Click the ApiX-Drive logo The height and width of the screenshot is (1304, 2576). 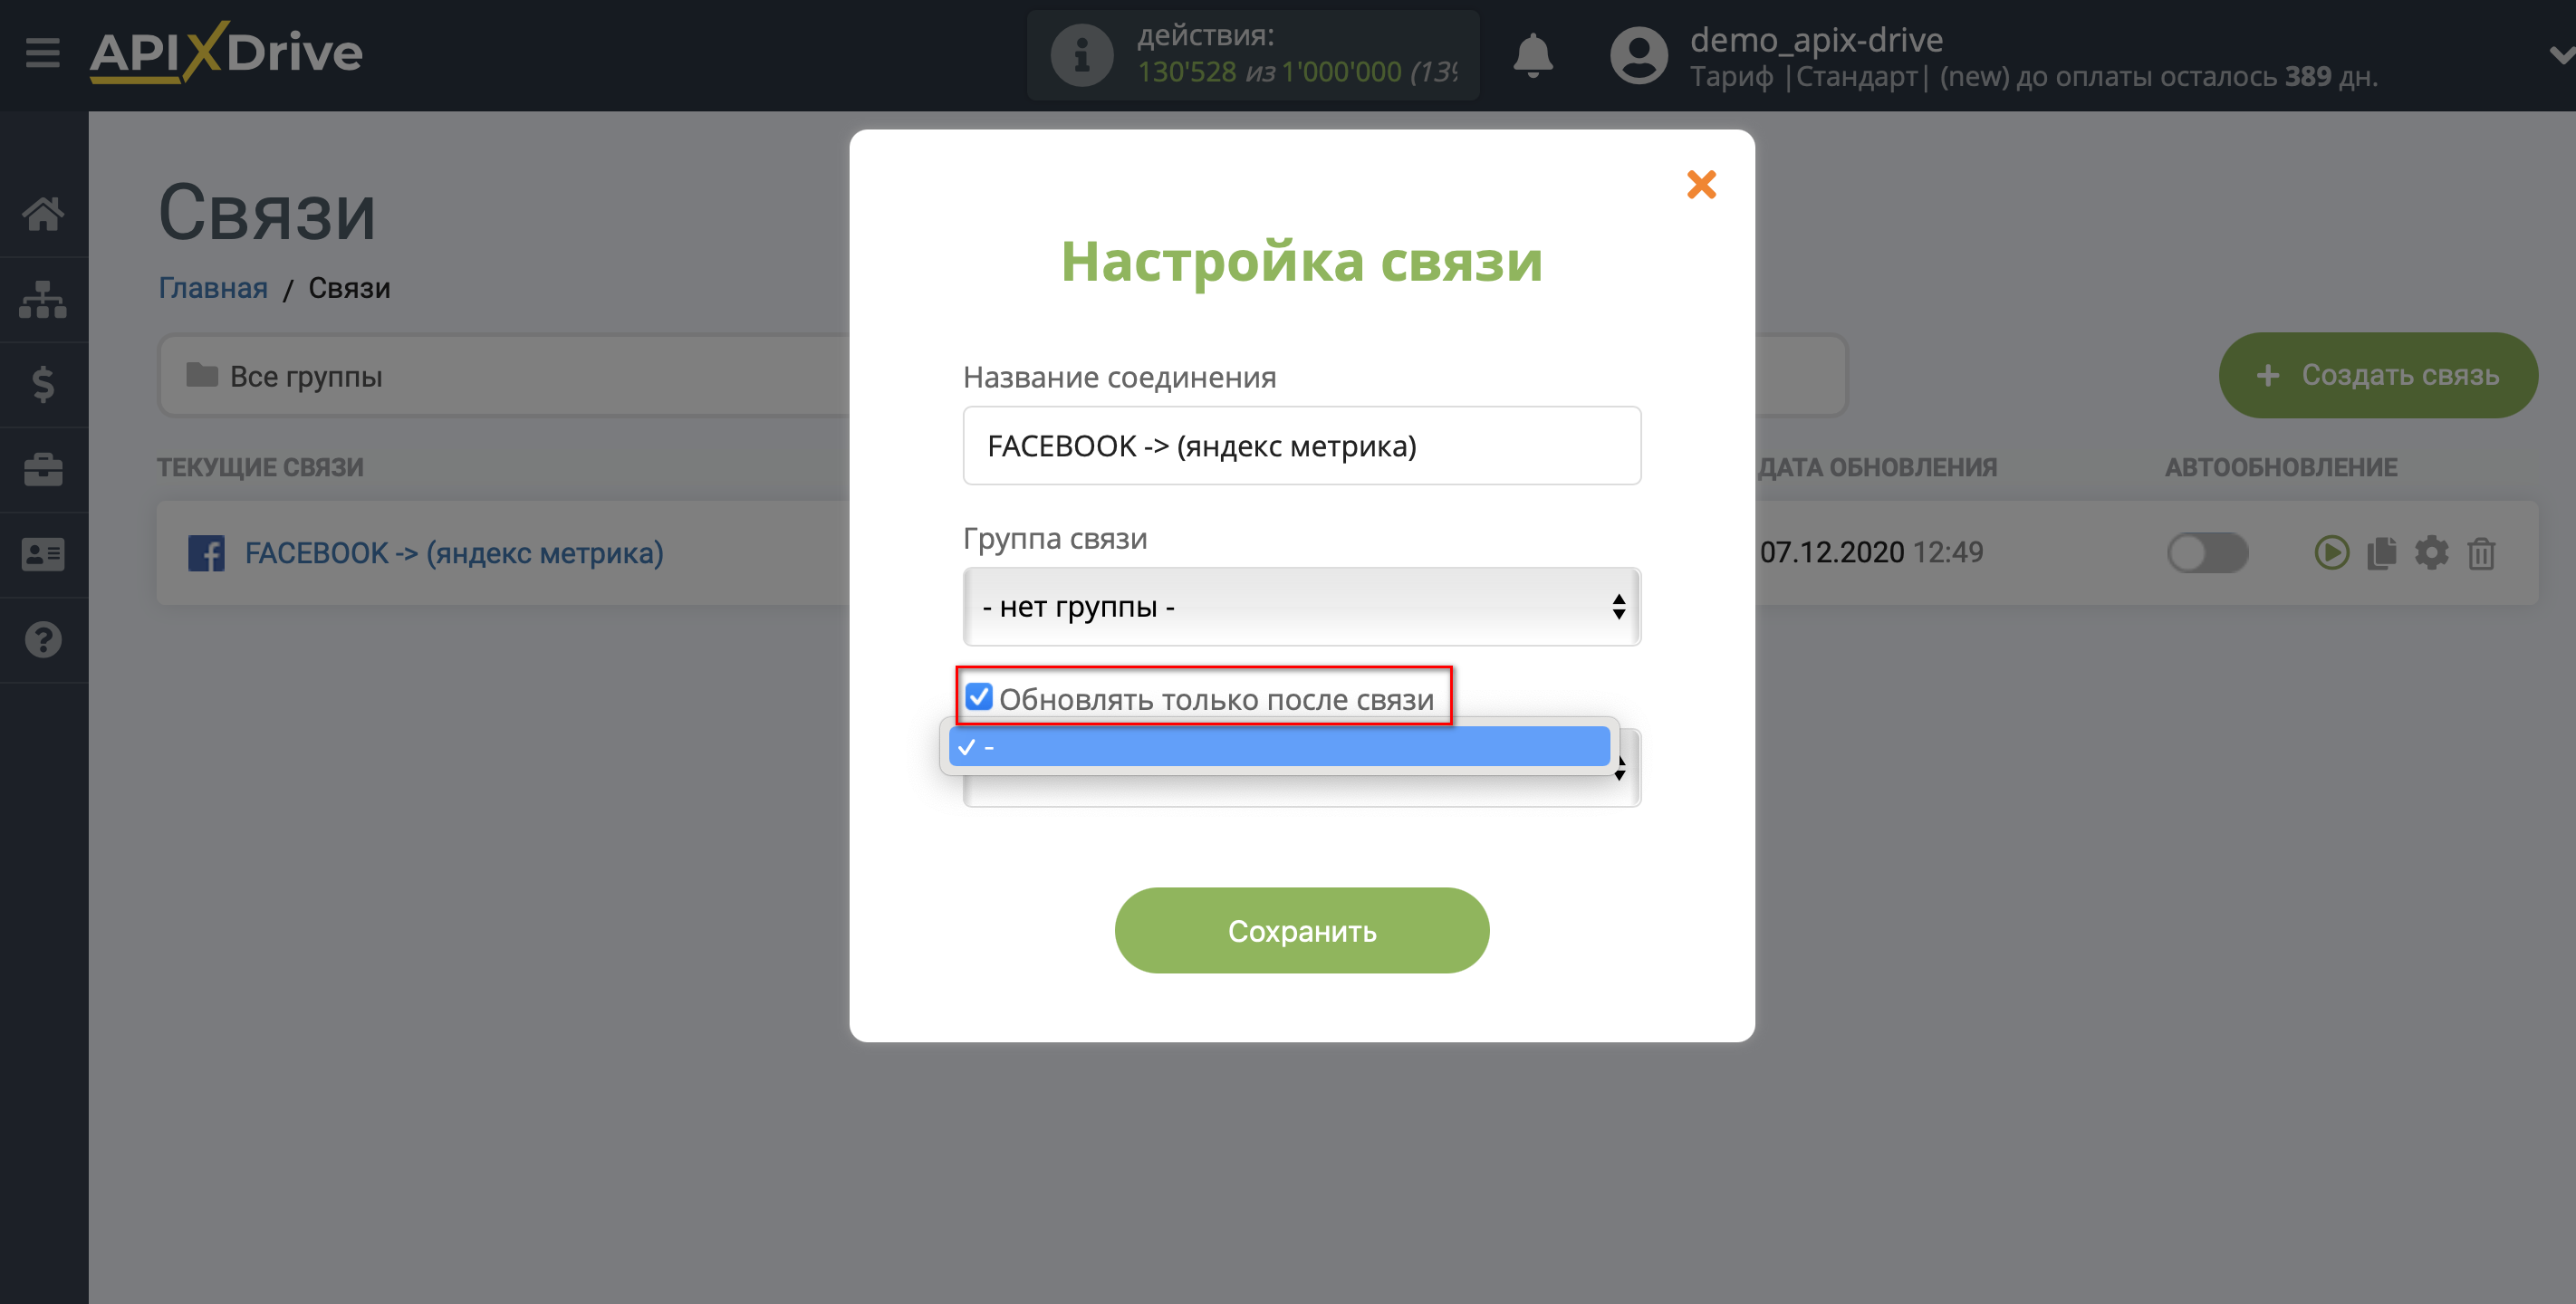click(226, 52)
